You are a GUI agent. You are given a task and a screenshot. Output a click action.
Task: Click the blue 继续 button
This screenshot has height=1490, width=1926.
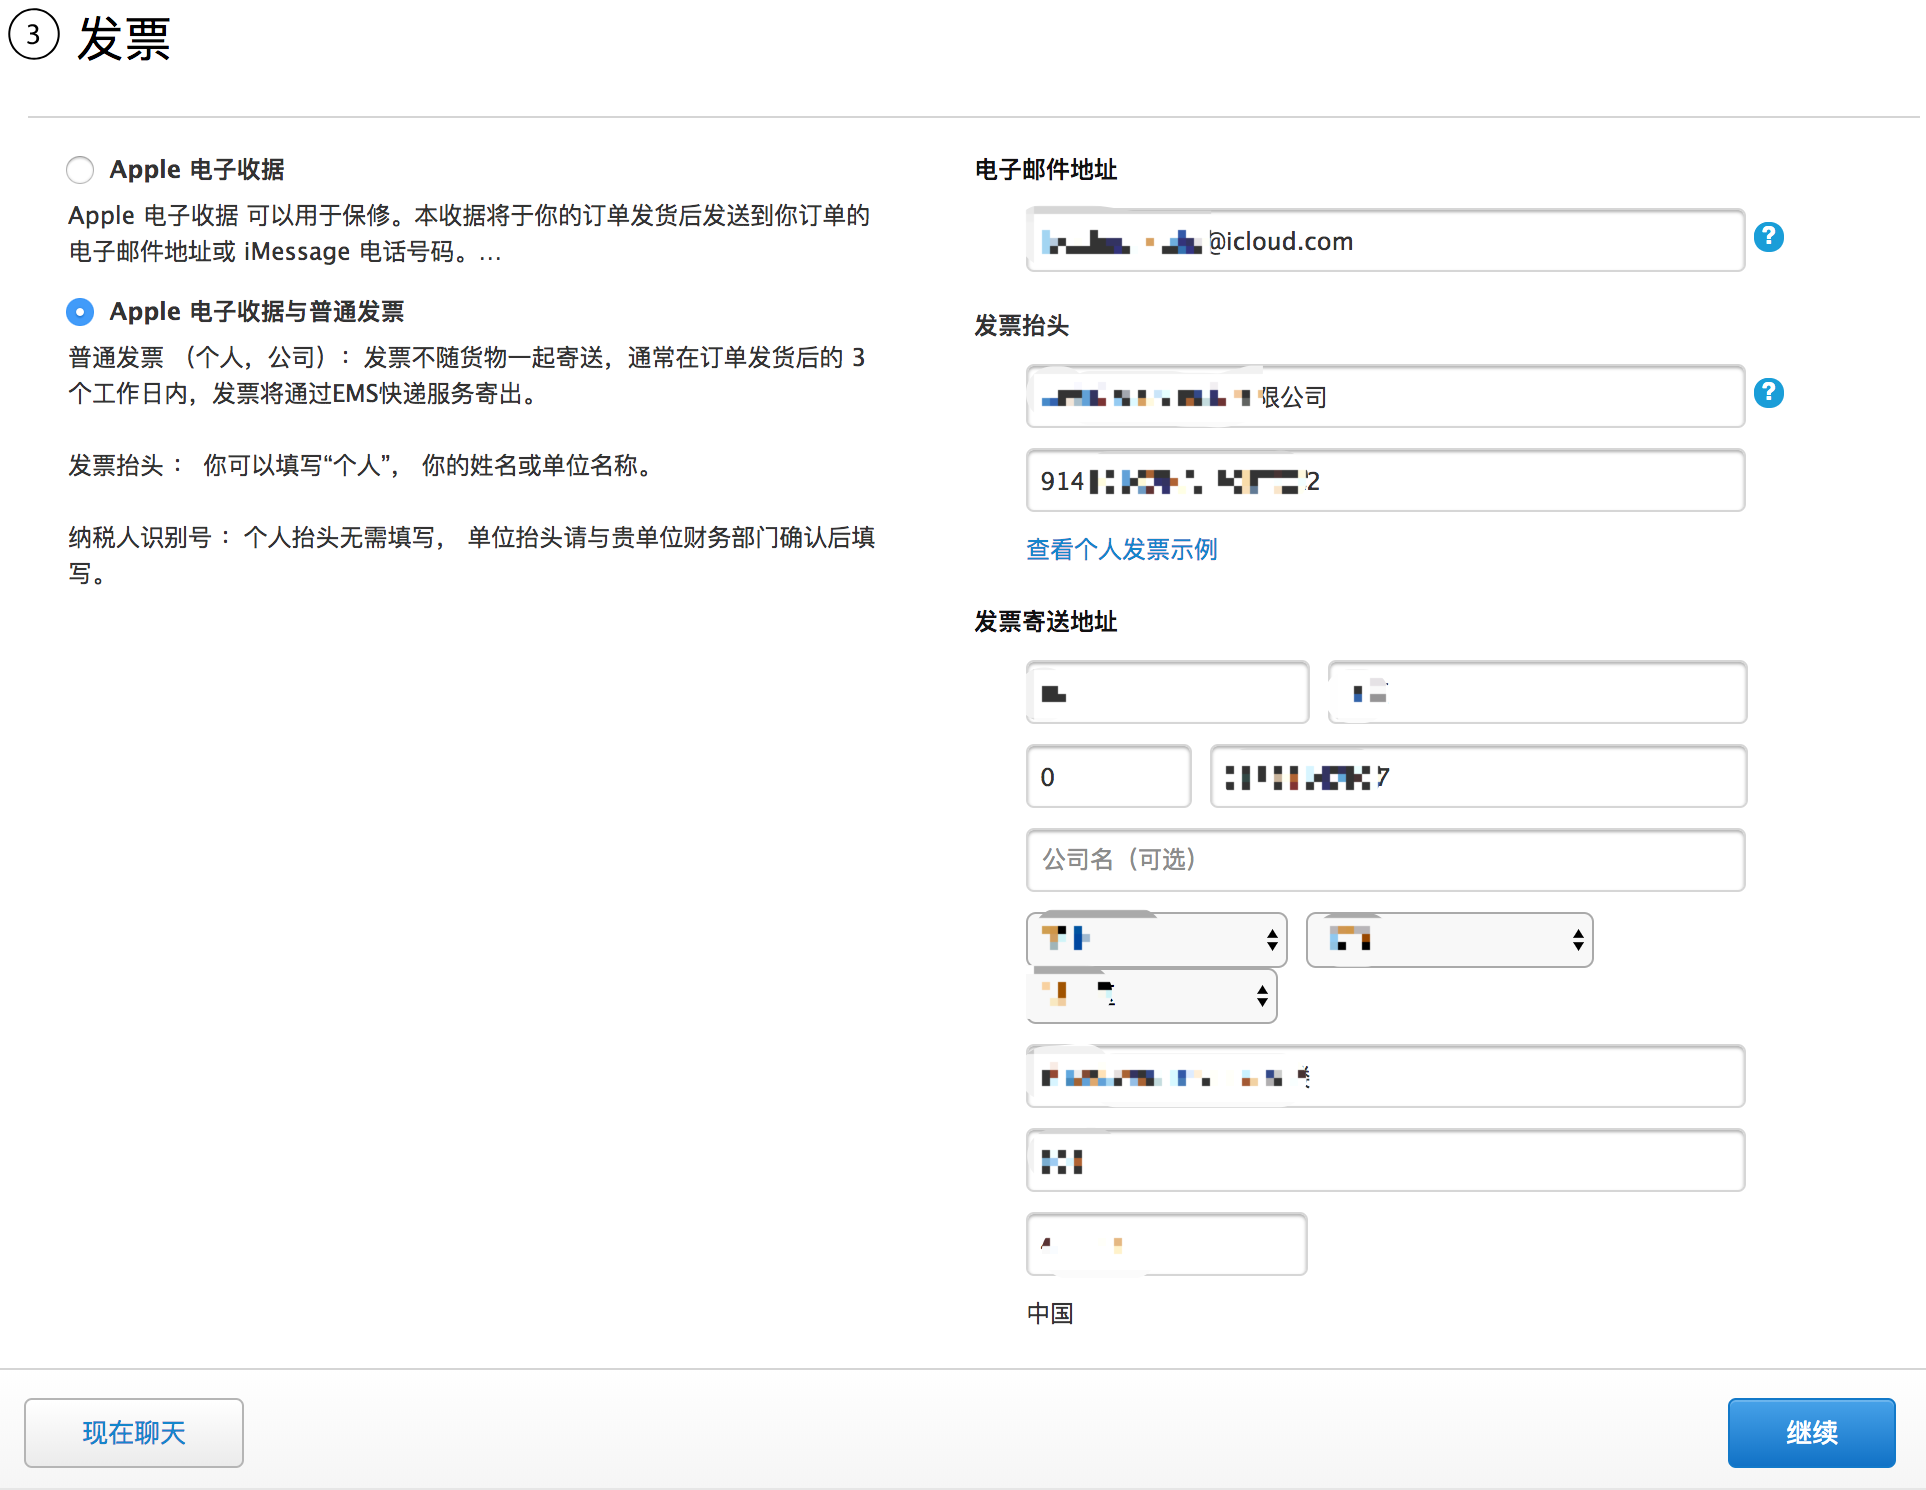(x=1811, y=1433)
